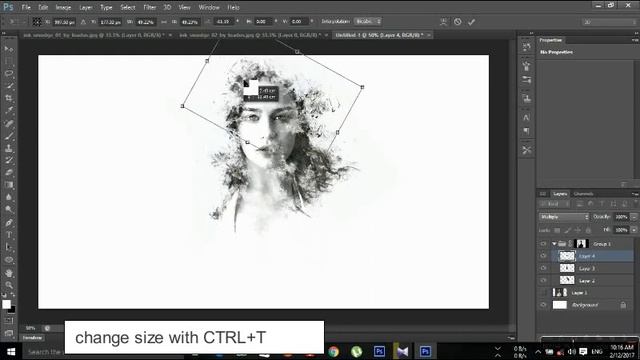
Task: Open the Paragraph panel icon
Action: (526, 131)
